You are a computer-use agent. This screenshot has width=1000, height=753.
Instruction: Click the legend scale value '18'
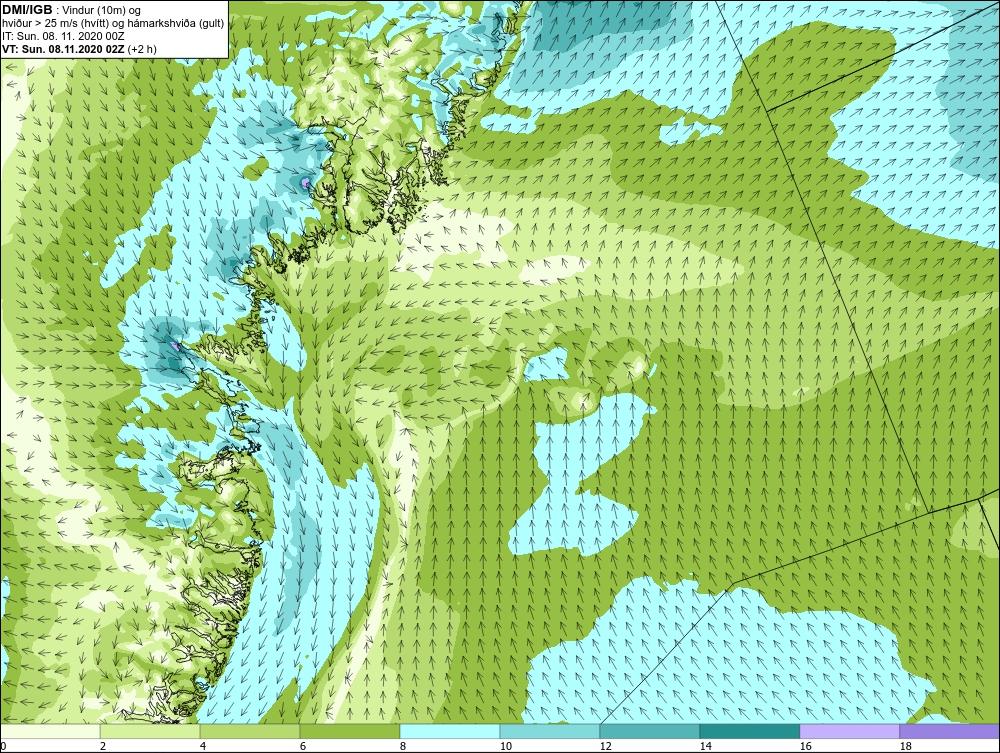pyautogui.click(x=906, y=746)
